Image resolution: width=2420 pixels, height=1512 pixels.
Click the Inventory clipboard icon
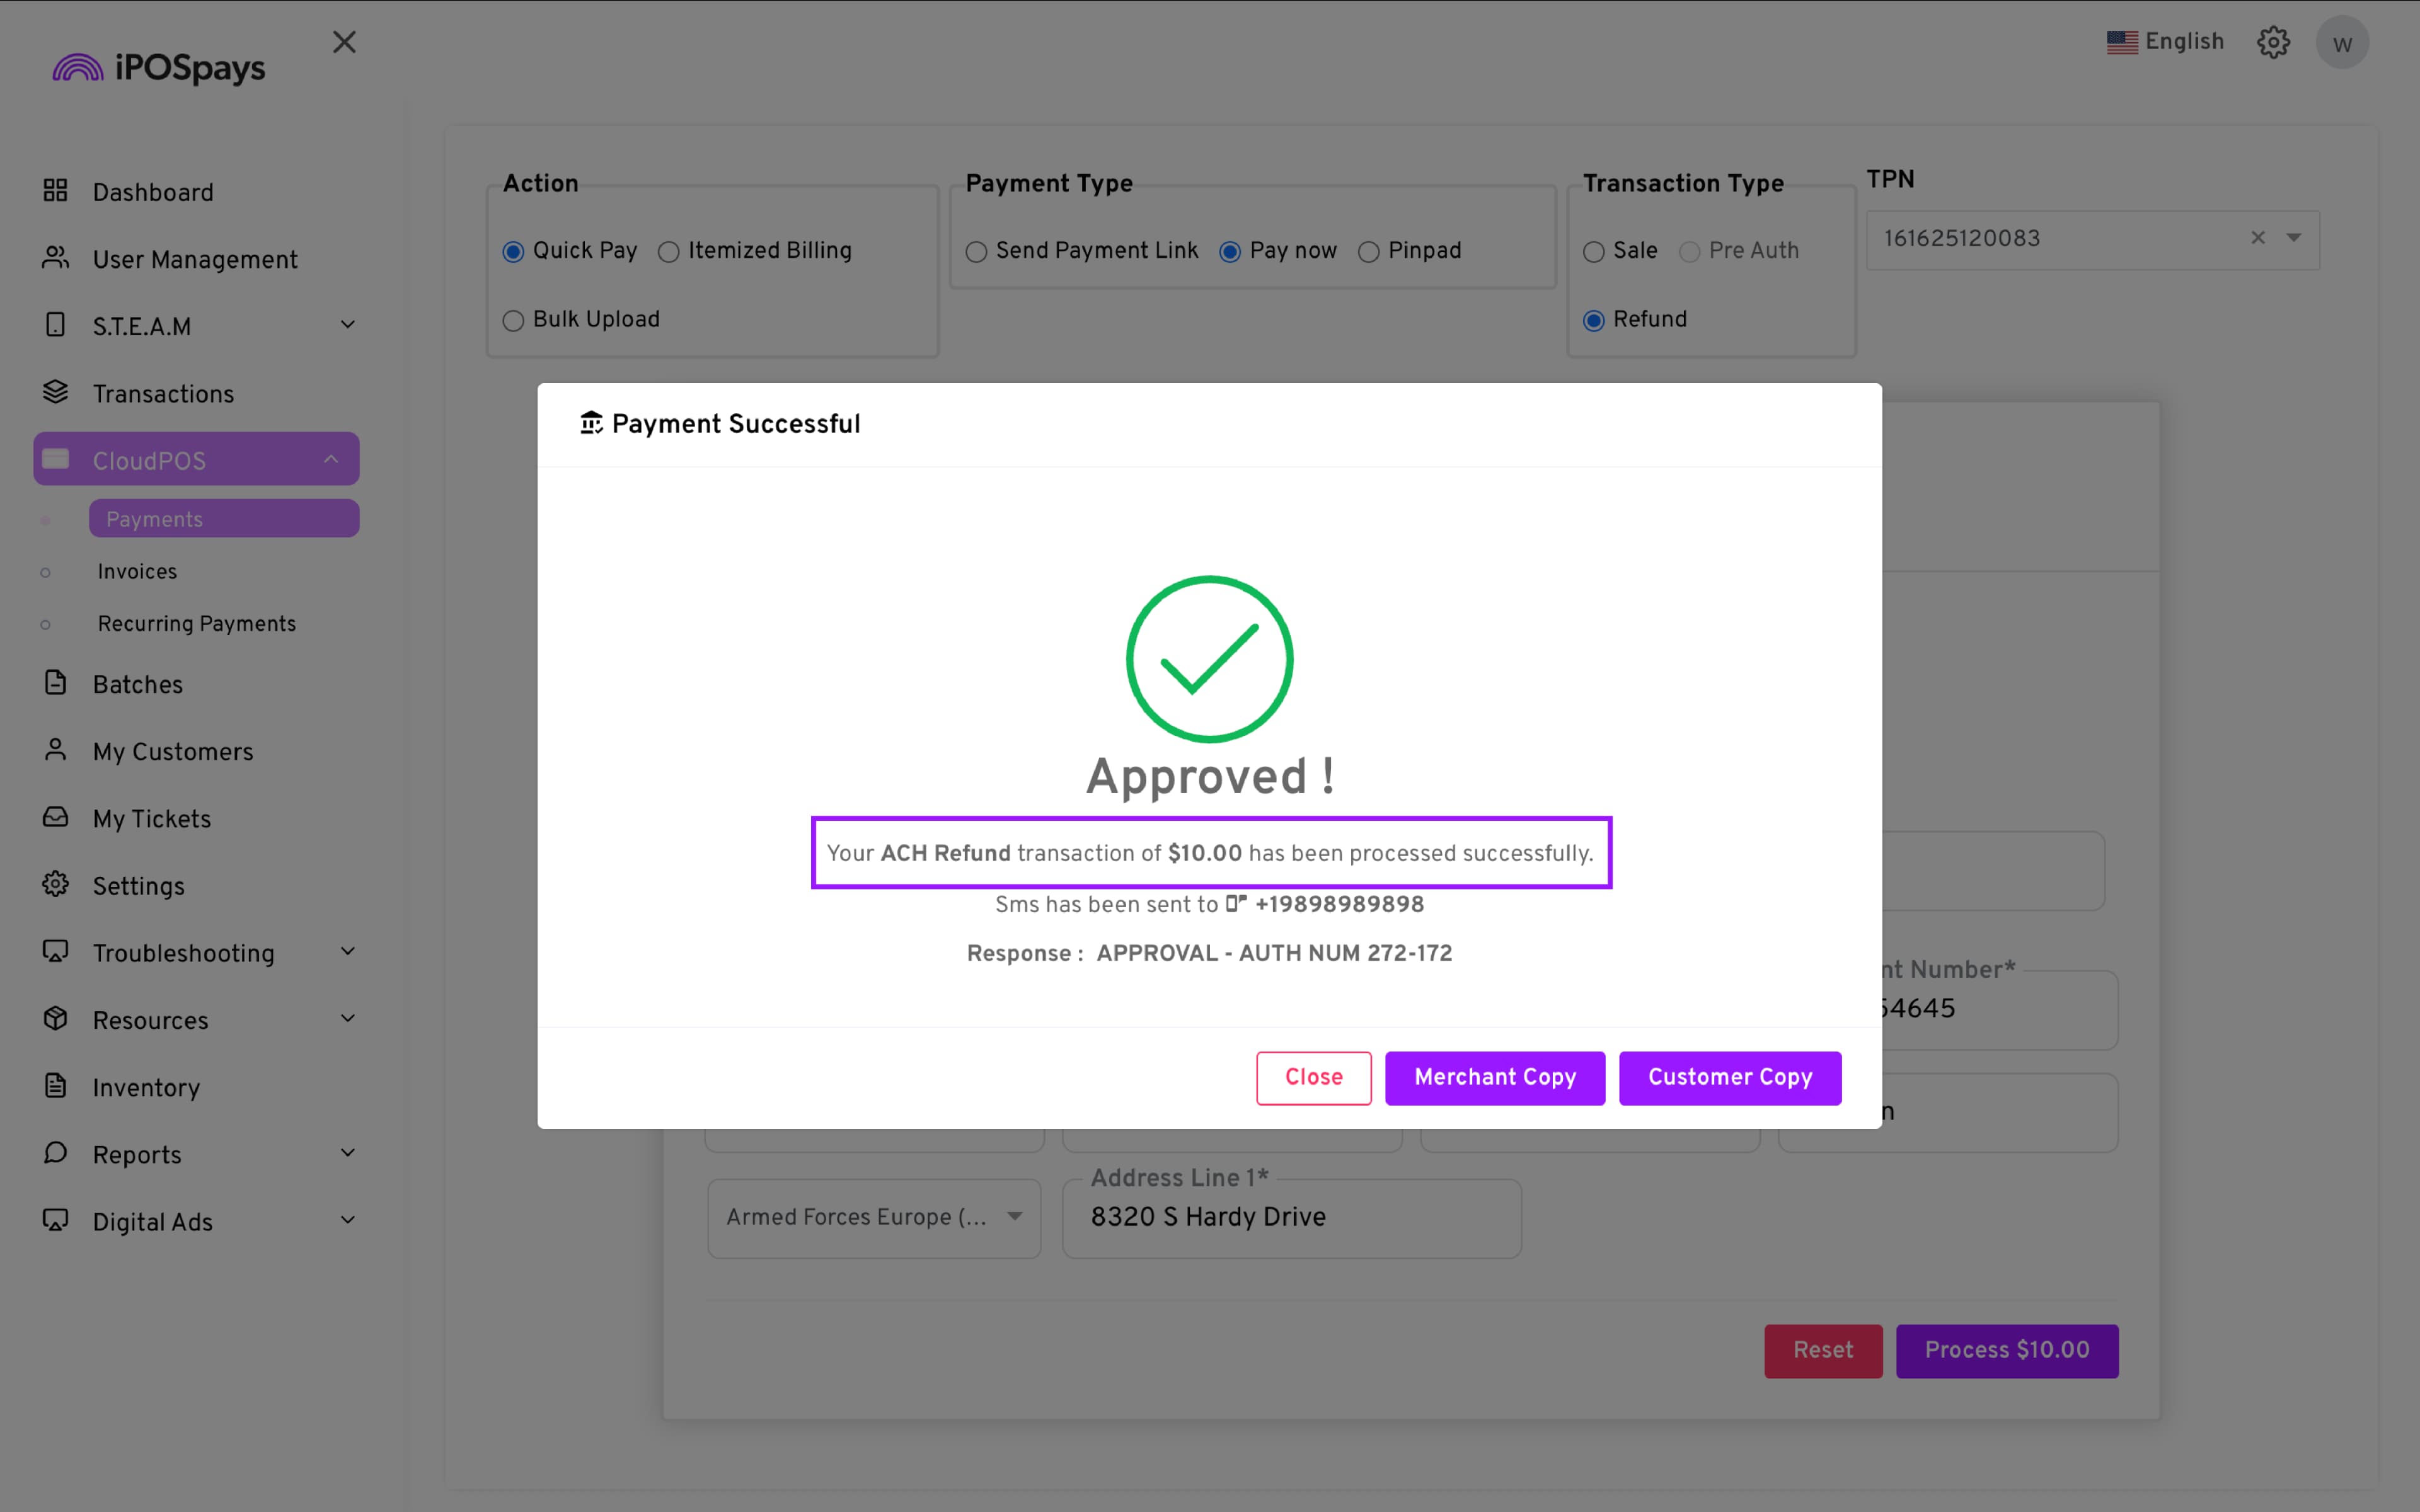[x=55, y=1086]
